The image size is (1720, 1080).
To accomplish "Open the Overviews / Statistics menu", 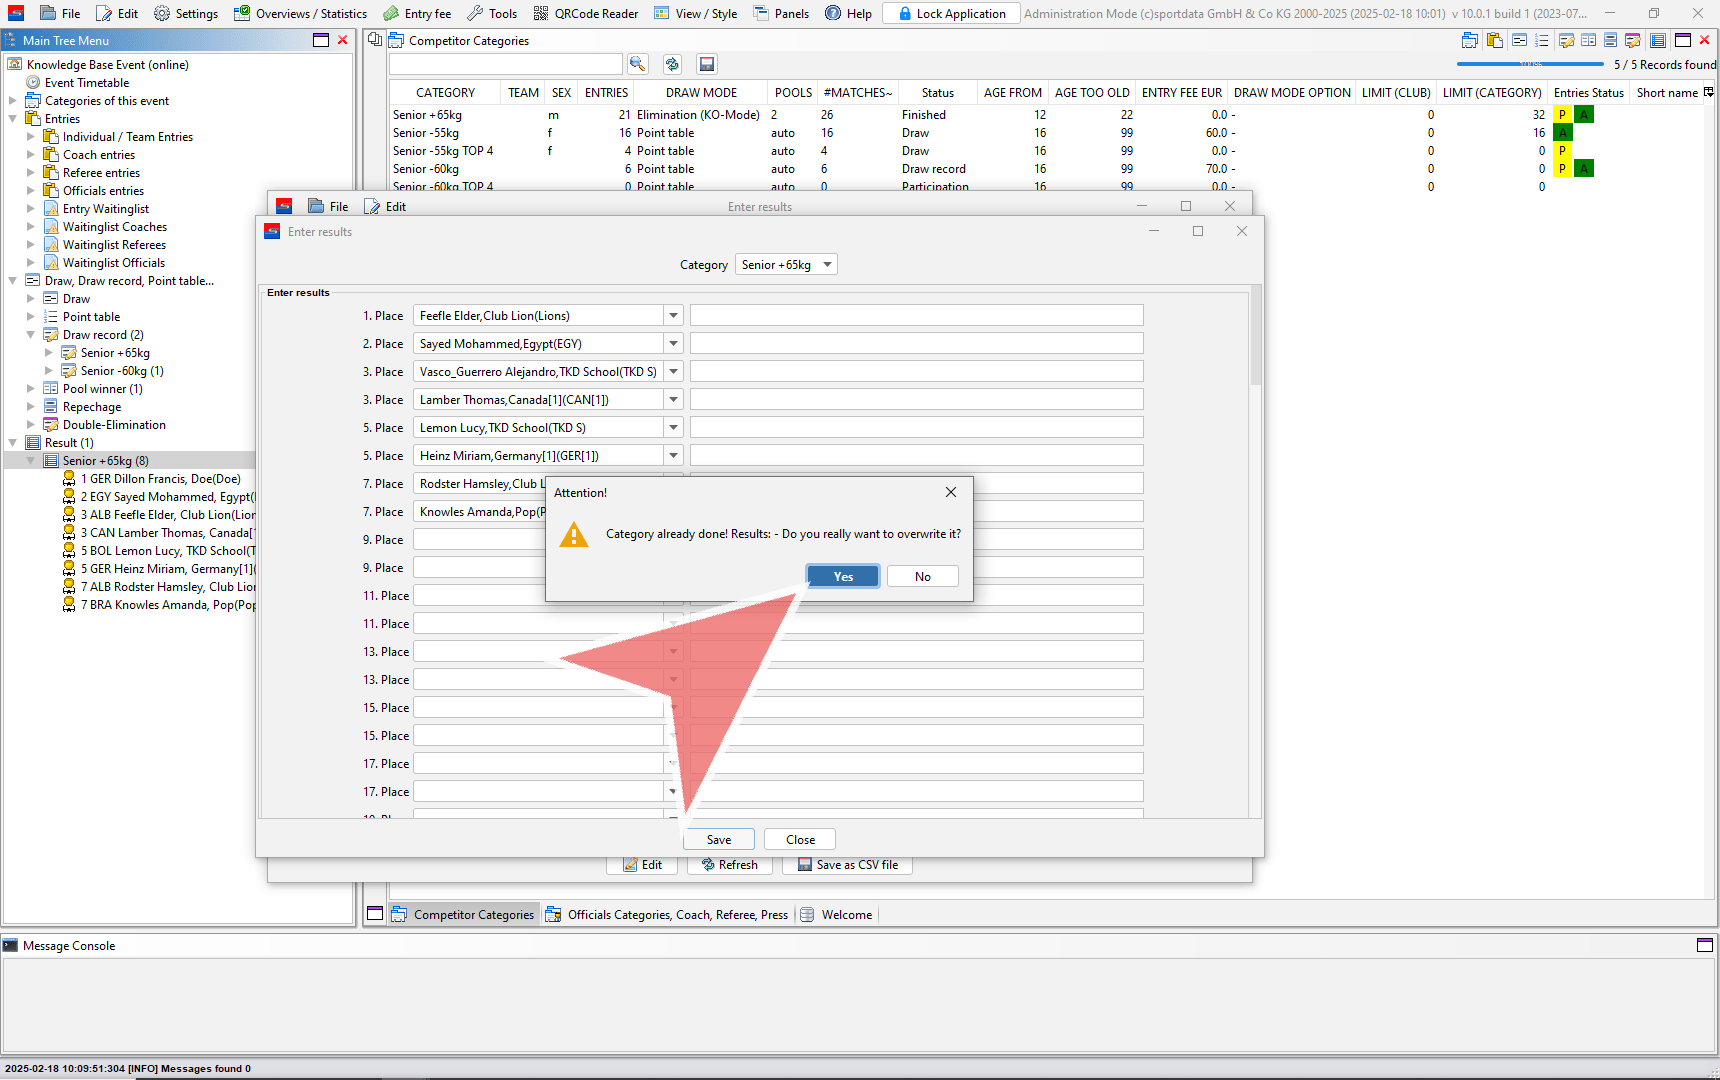I will [x=301, y=13].
